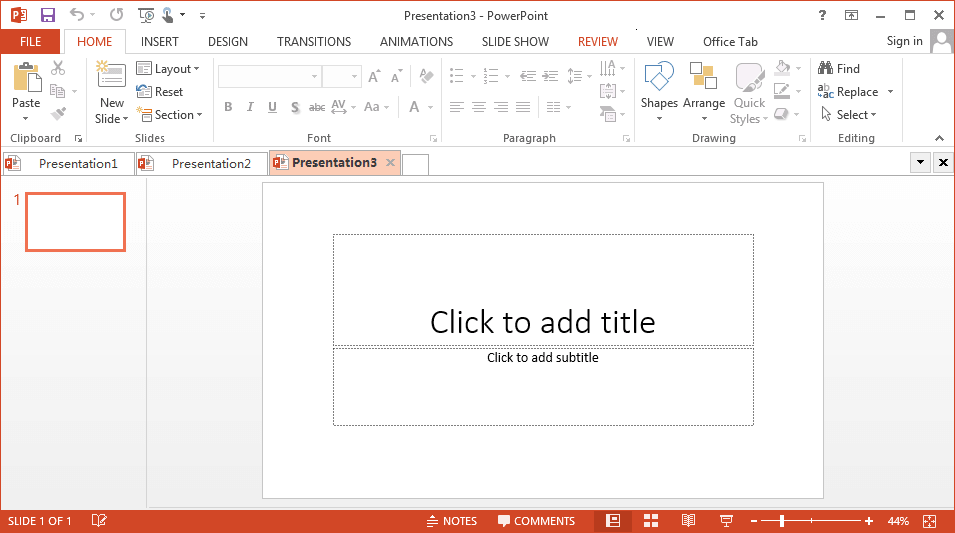Expand the Select dropdown in Editing
This screenshot has width=955, height=533.
coord(849,115)
